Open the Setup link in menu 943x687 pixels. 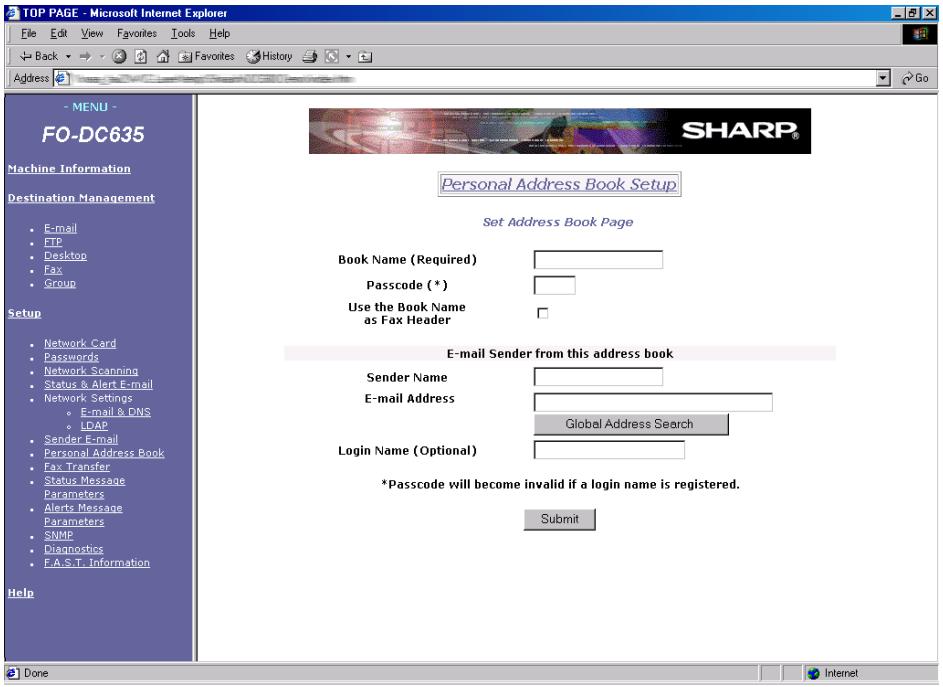click(x=24, y=313)
